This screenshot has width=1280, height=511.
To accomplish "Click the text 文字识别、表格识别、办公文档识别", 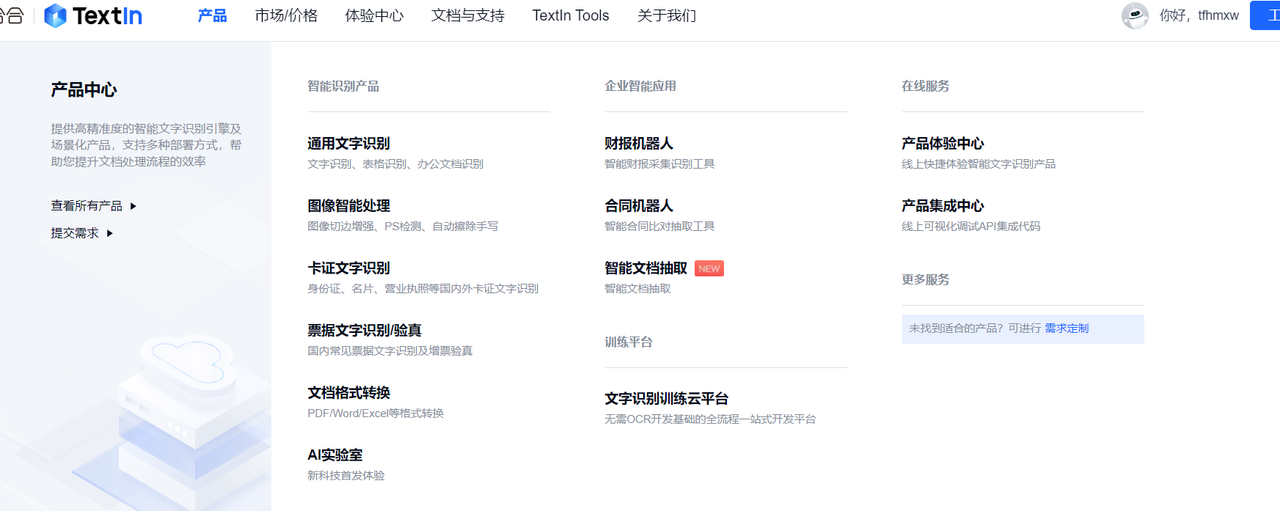I will (x=396, y=164).
